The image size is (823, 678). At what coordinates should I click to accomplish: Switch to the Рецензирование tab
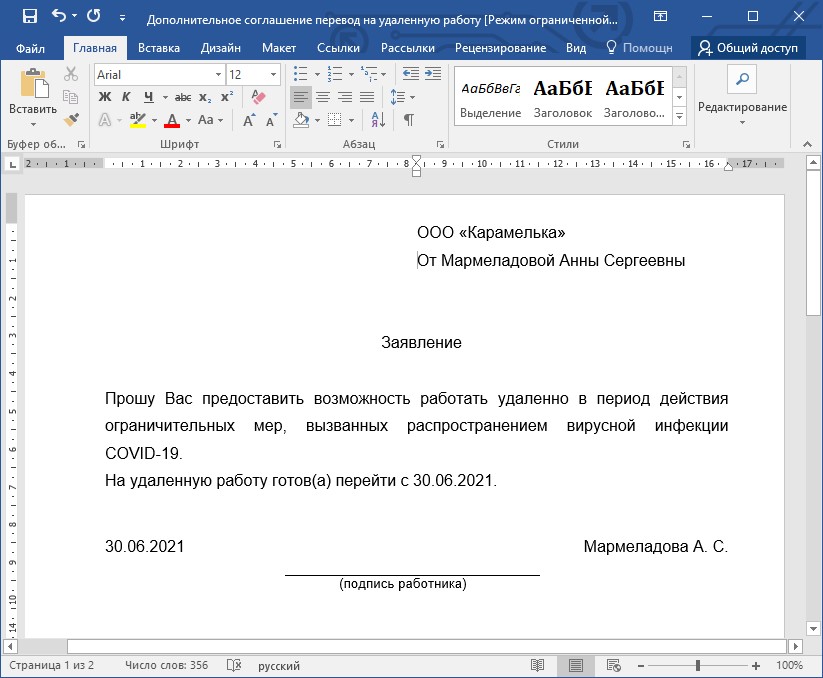pyautogui.click(x=500, y=48)
